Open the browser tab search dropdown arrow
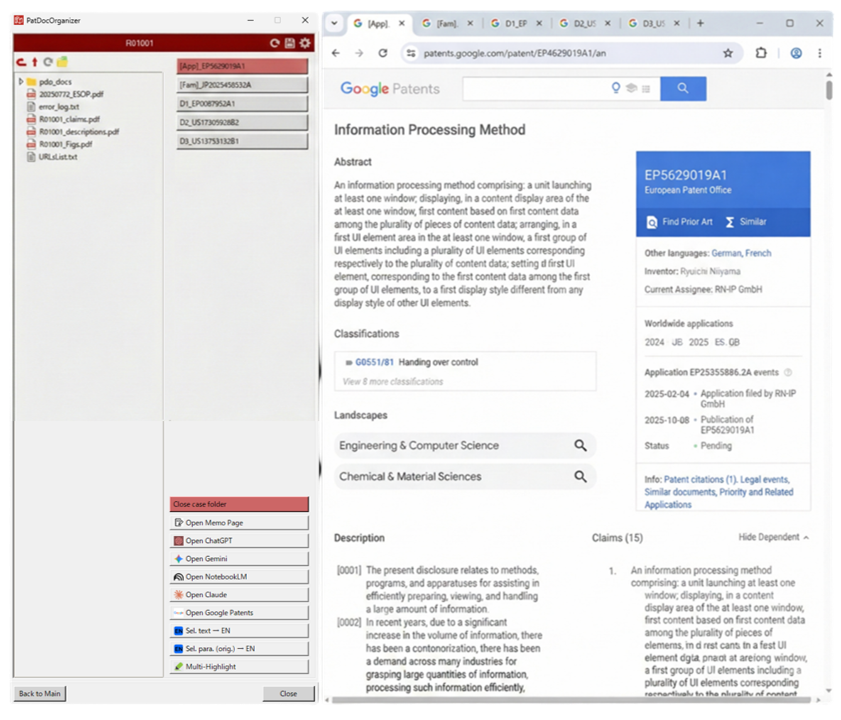Image resolution: width=841 pixels, height=720 pixels. pyautogui.click(x=334, y=24)
